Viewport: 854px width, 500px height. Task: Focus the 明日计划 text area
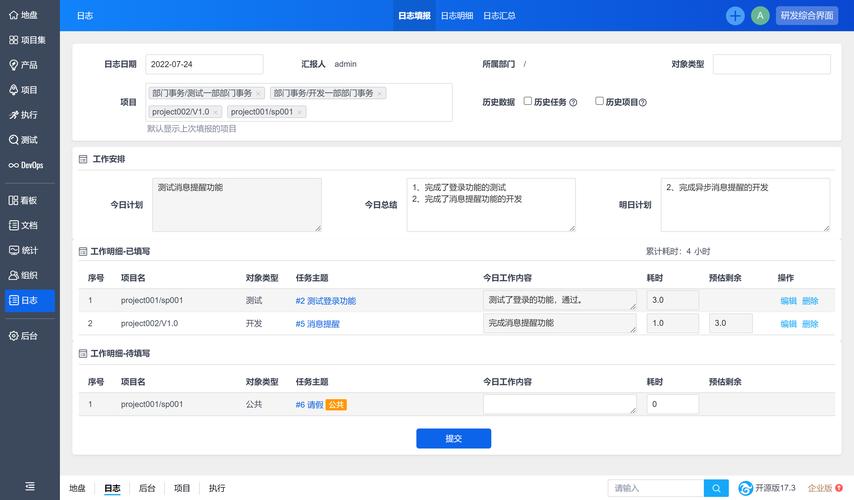pyautogui.click(x=745, y=205)
